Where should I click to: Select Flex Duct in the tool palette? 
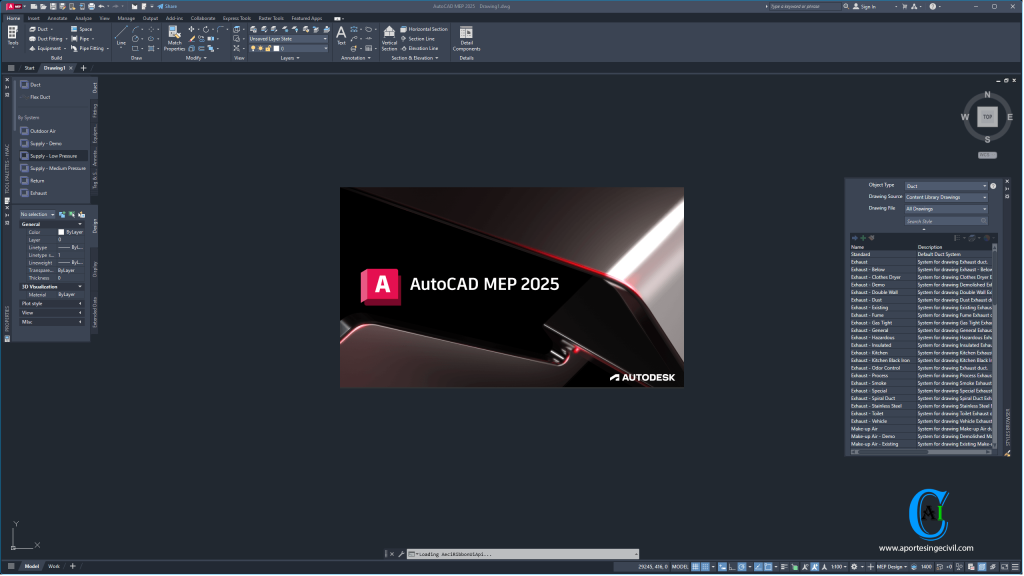[40, 97]
